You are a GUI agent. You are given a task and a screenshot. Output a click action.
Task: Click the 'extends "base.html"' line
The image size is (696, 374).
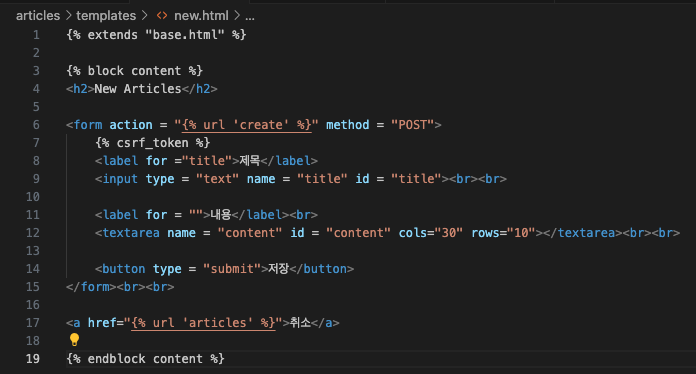coord(156,35)
